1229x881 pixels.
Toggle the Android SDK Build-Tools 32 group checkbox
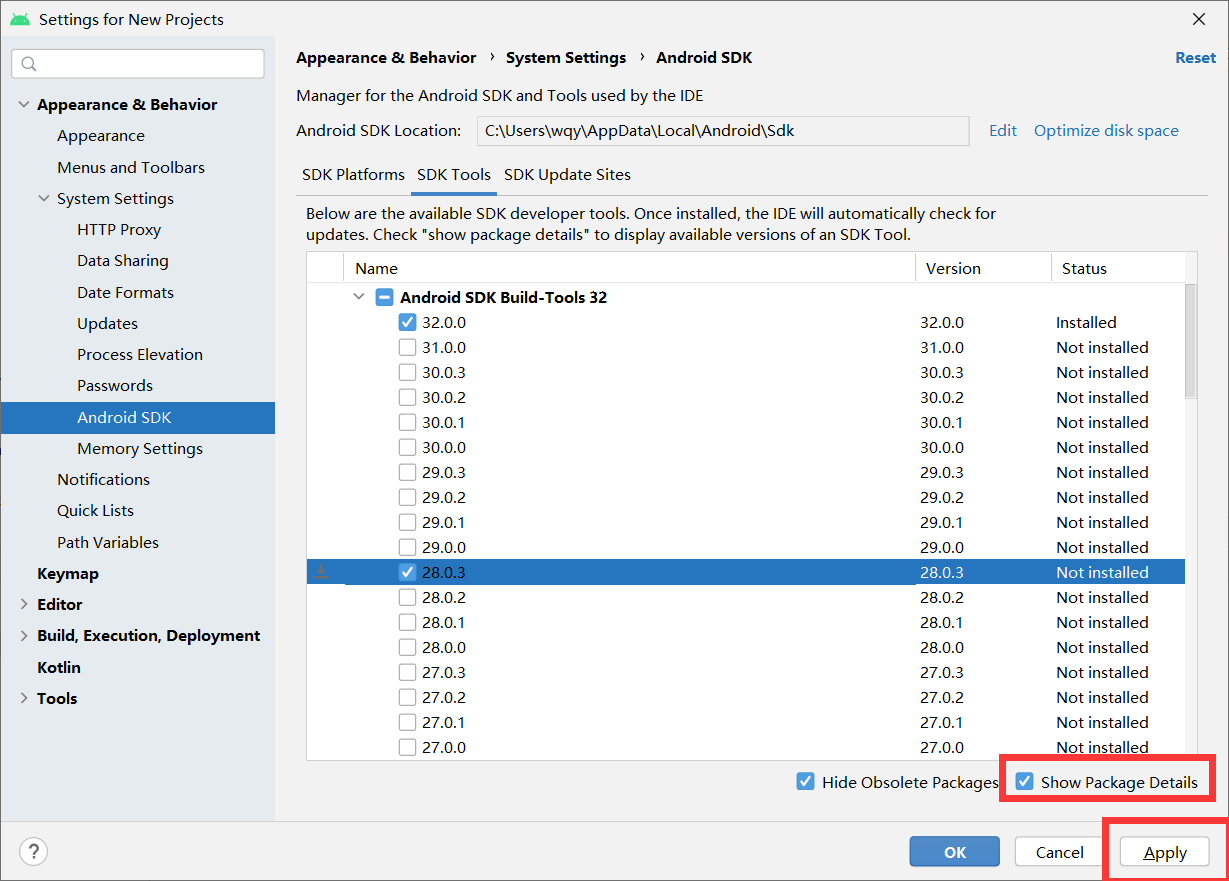pos(384,297)
